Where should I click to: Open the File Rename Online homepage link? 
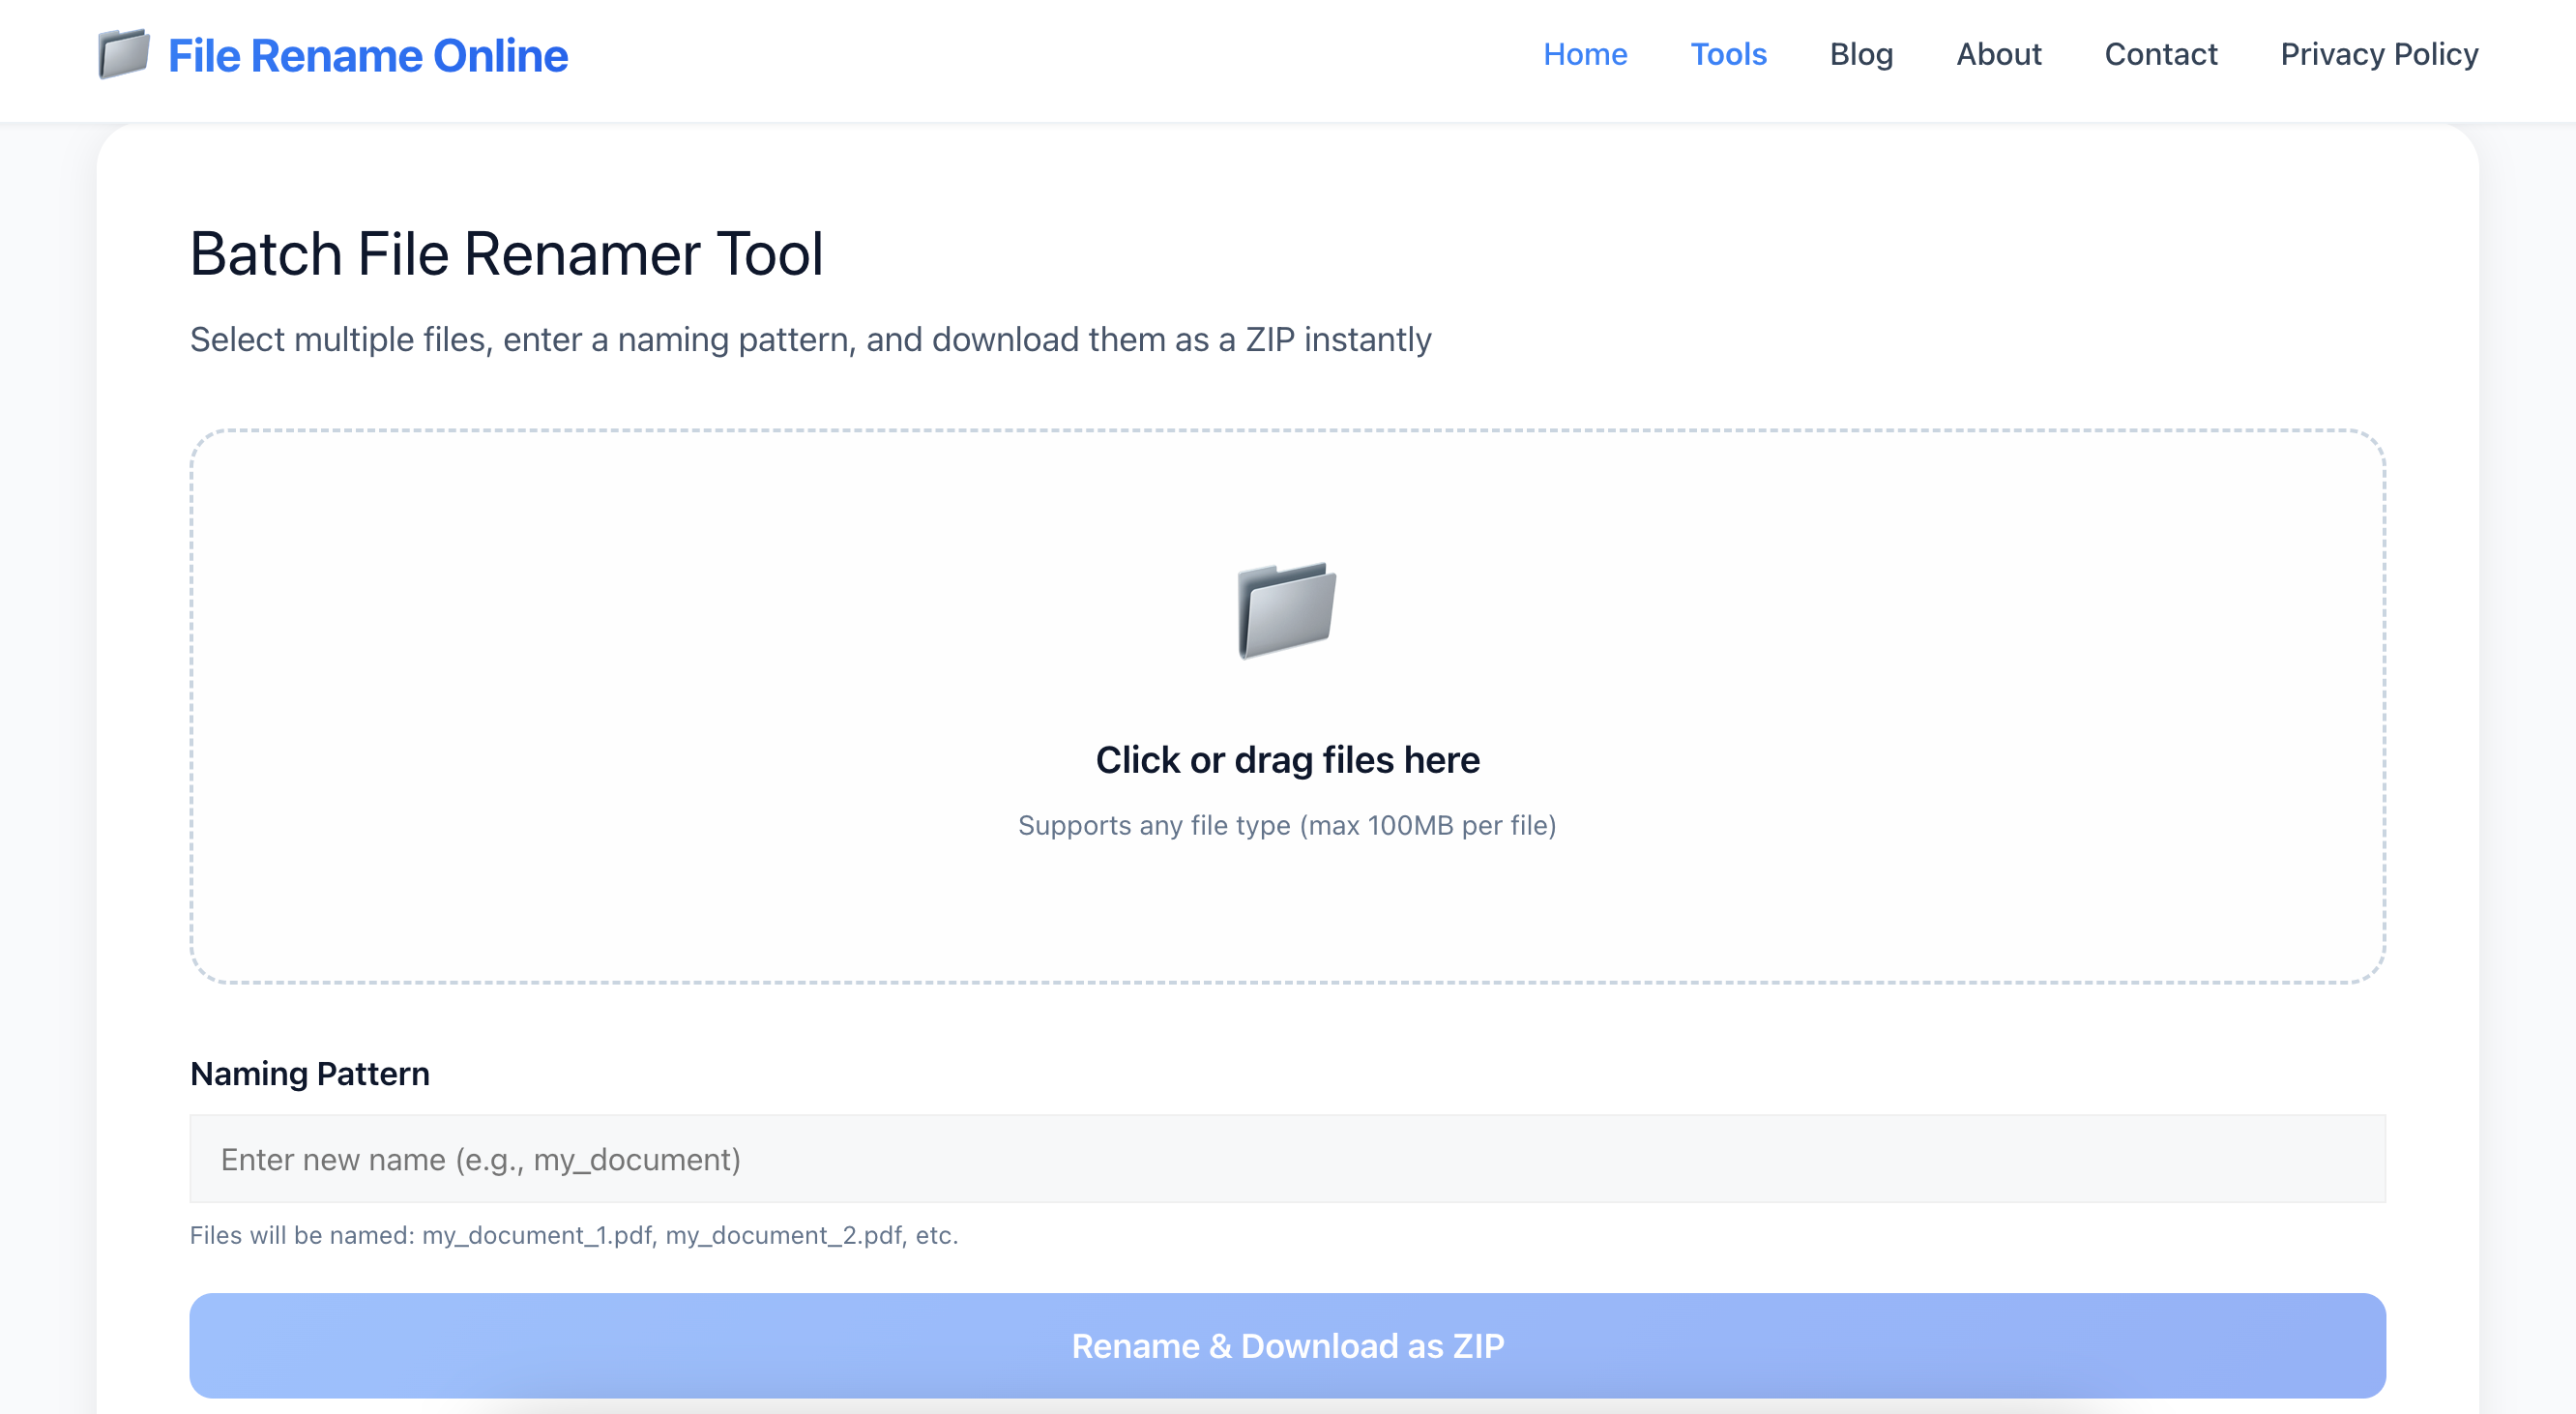pyautogui.click(x=367, y=55)
